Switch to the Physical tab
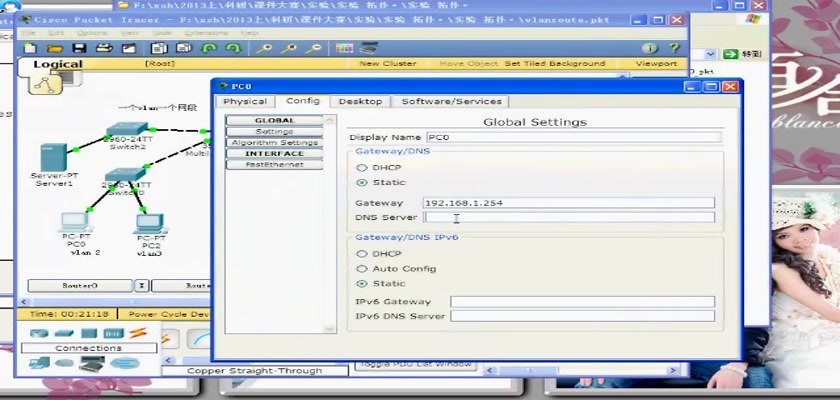The image size is (840, 400). pos(245,101)
